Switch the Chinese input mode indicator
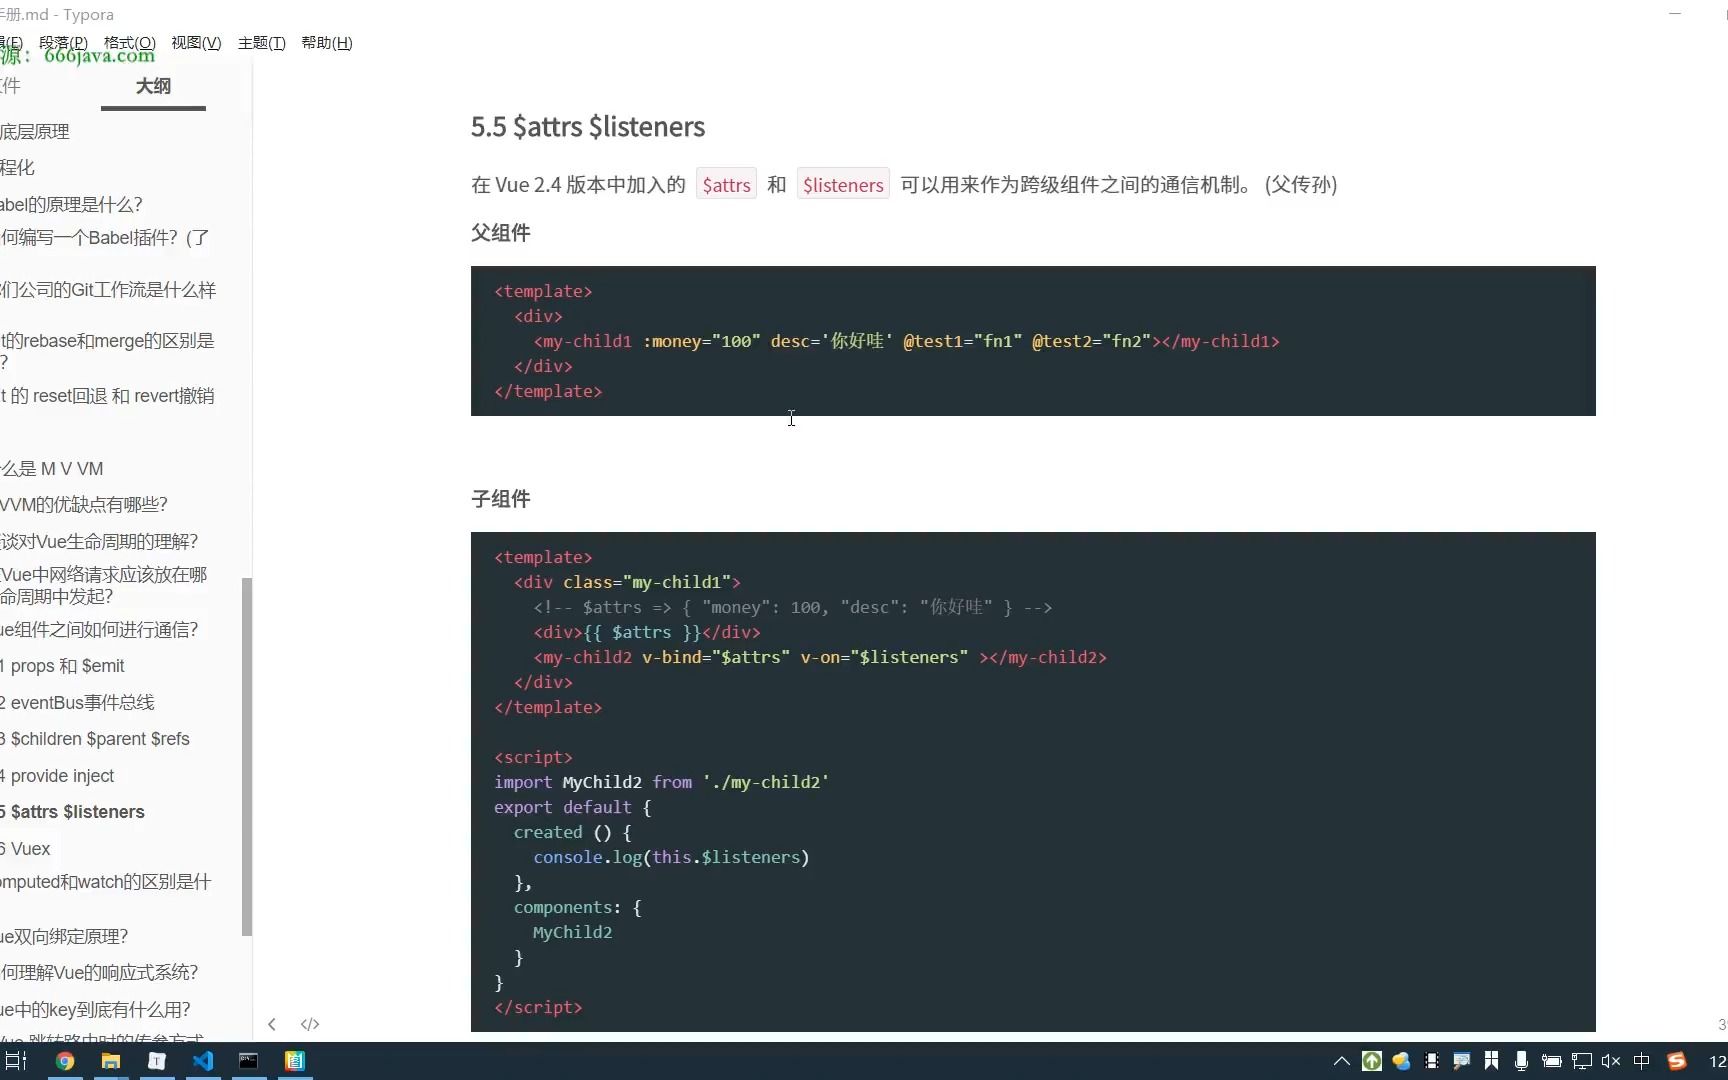Screen dimensions: 1728x1080 1642,1061
